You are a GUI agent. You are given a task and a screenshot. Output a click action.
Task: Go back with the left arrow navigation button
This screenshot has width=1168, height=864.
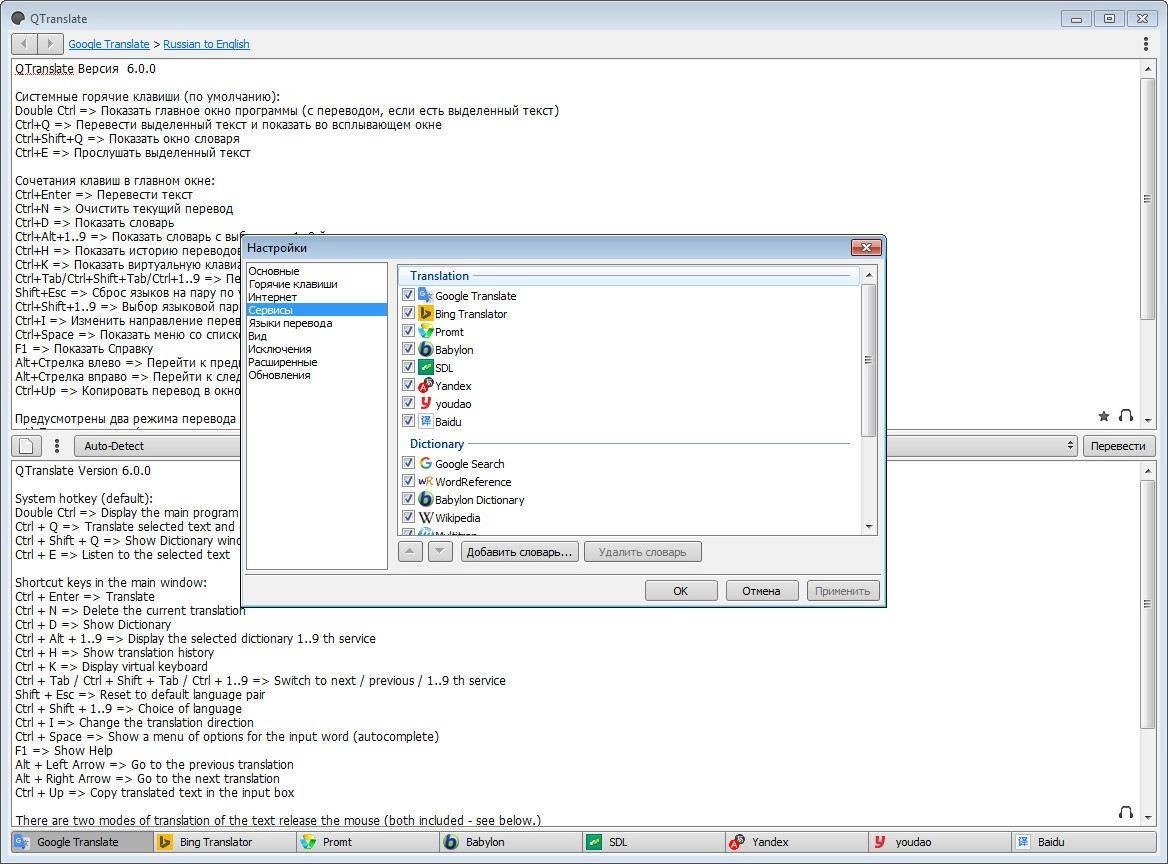click(25, 44)
